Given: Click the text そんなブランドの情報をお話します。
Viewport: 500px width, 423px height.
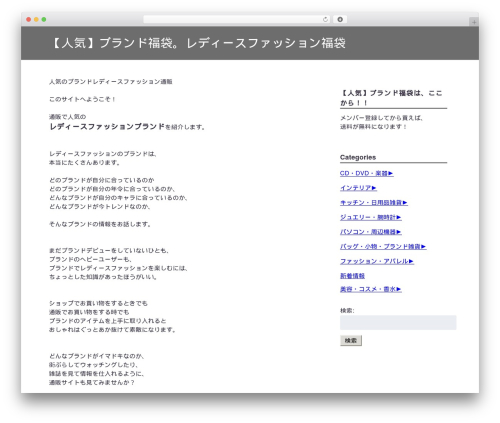Looking at the screenshot, I should pos(100,224).
